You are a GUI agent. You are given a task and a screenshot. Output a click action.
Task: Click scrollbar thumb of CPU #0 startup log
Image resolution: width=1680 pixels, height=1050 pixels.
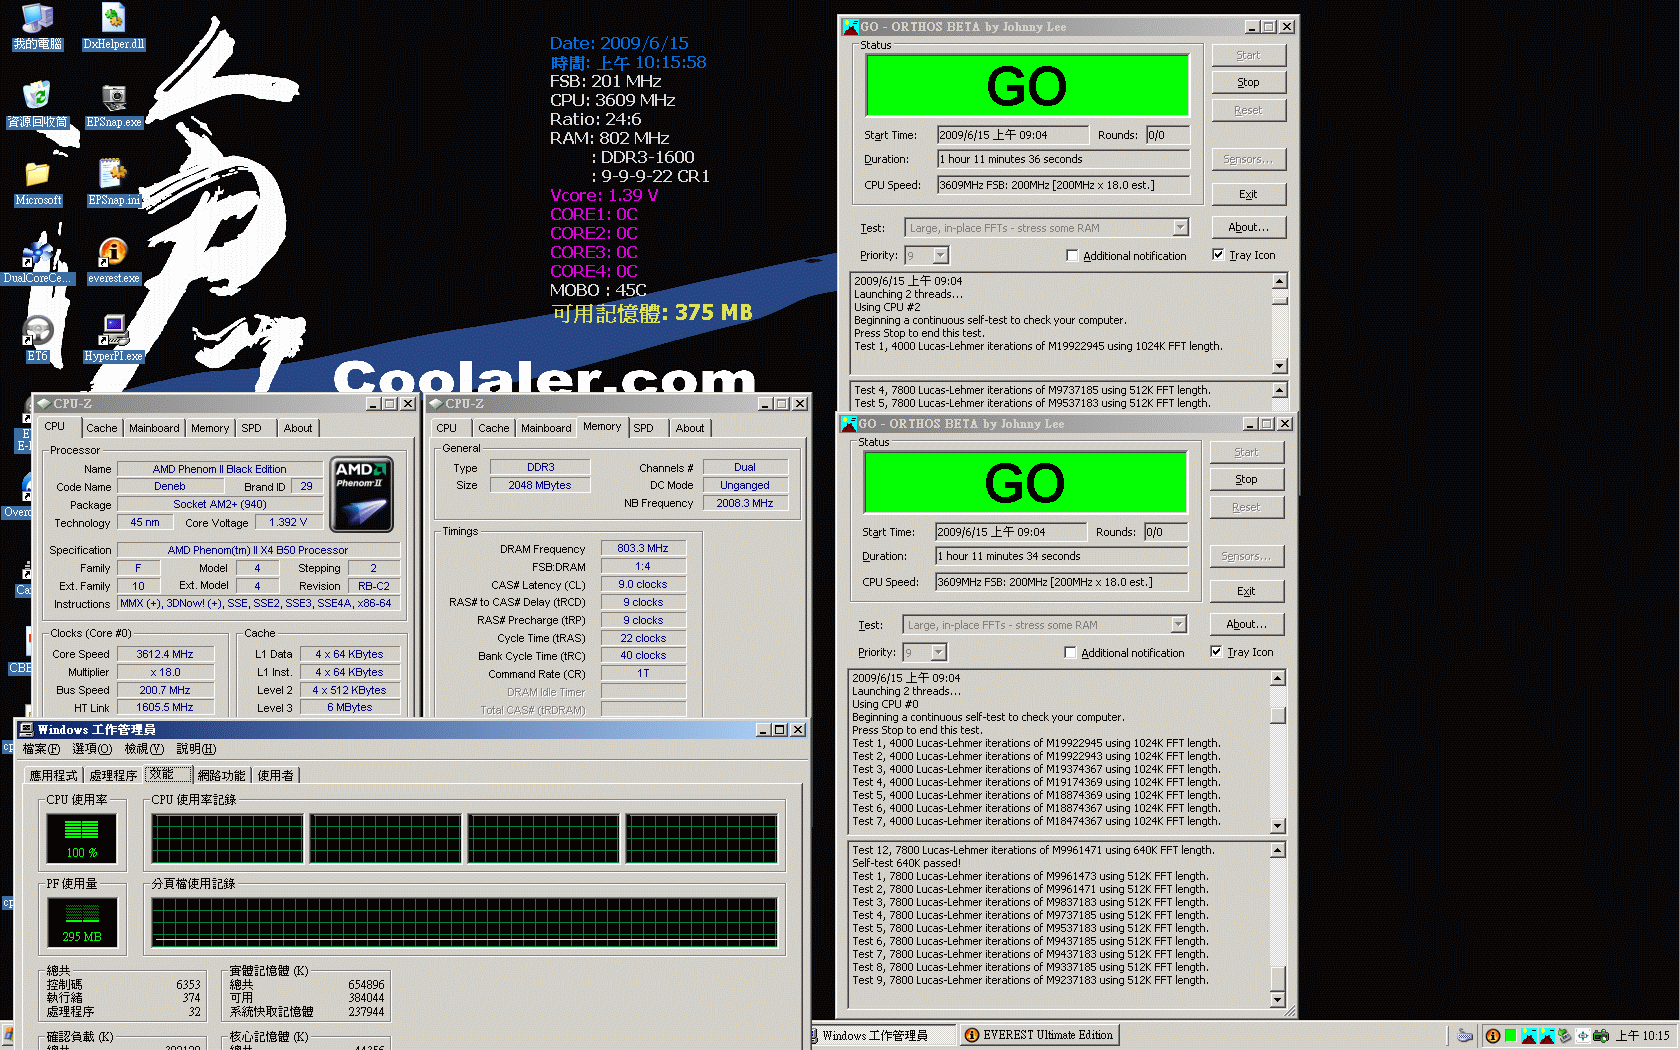tap(1277, 715)
